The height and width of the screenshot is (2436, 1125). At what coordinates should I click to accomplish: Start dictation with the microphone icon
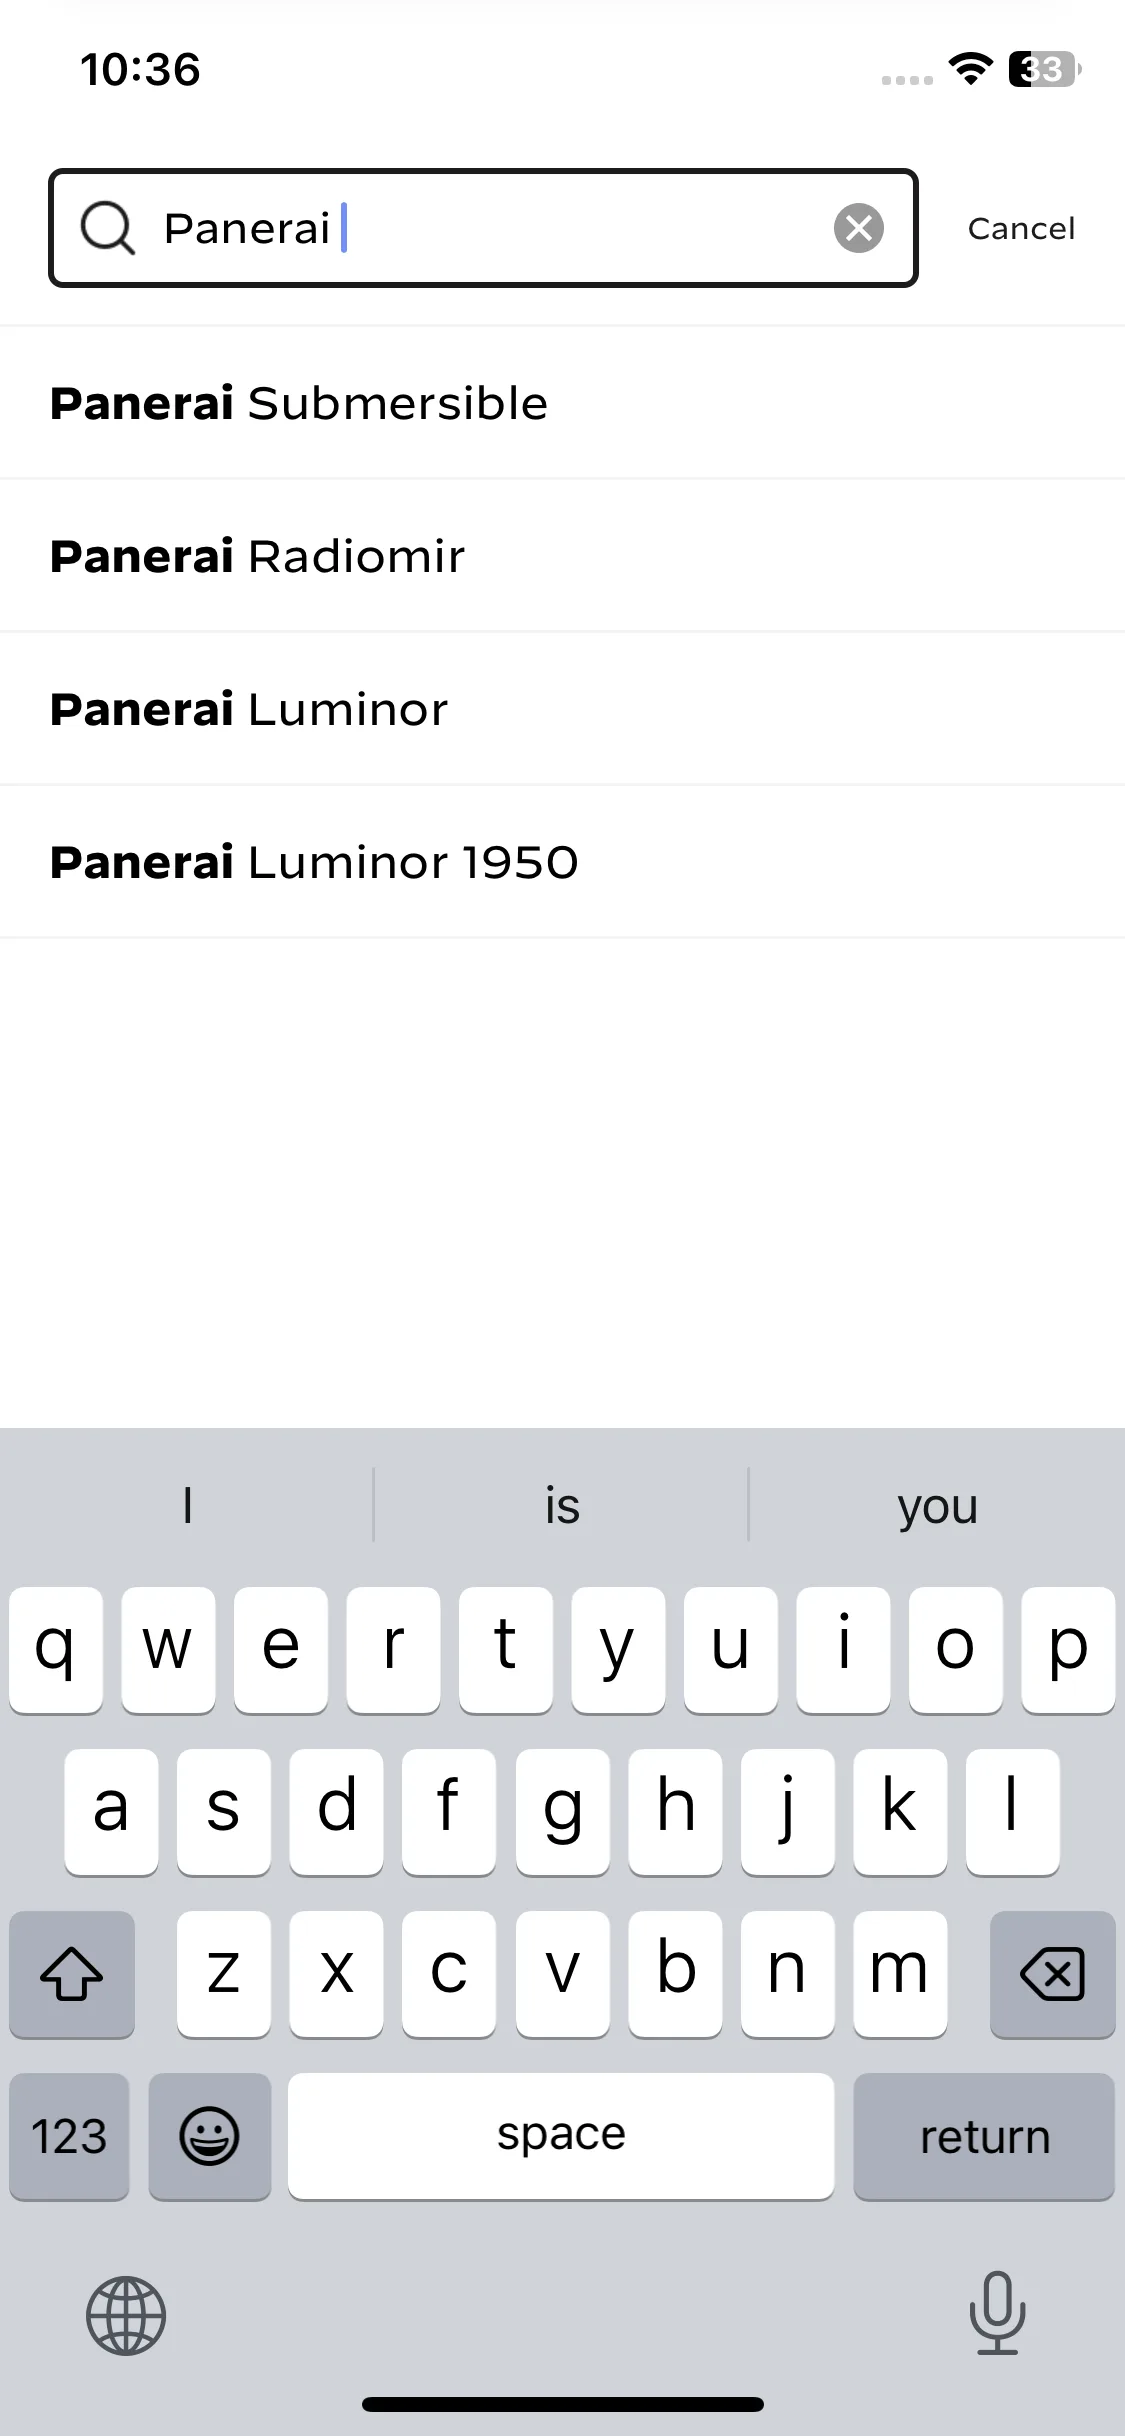pos(997,2313)
